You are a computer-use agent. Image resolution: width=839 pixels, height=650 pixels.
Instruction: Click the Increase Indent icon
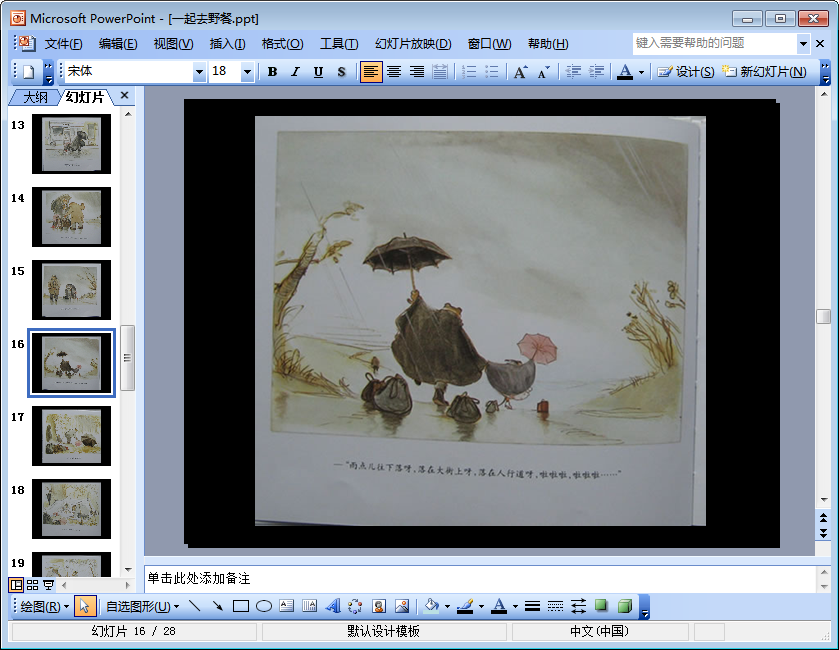point(596,72)
